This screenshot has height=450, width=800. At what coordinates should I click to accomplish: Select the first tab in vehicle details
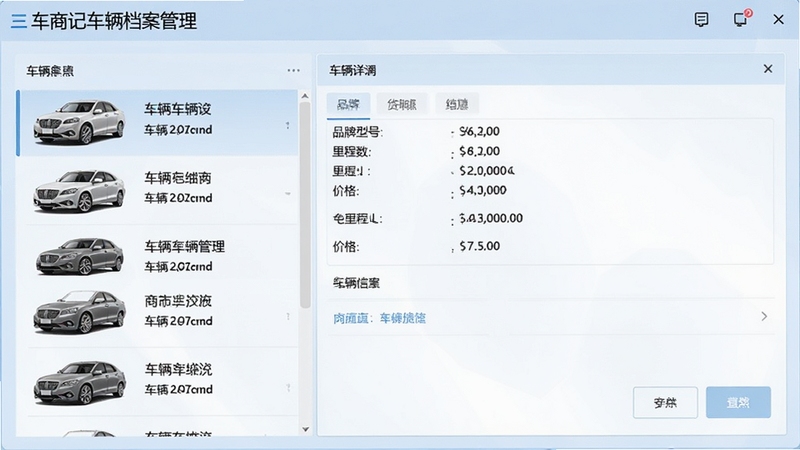coord(348,105)
